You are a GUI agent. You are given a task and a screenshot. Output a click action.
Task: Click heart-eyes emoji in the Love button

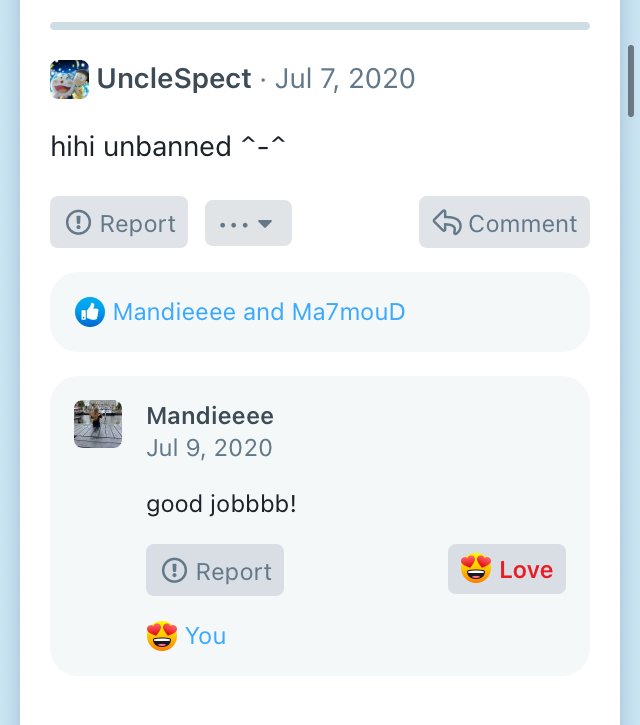point(476,568)
